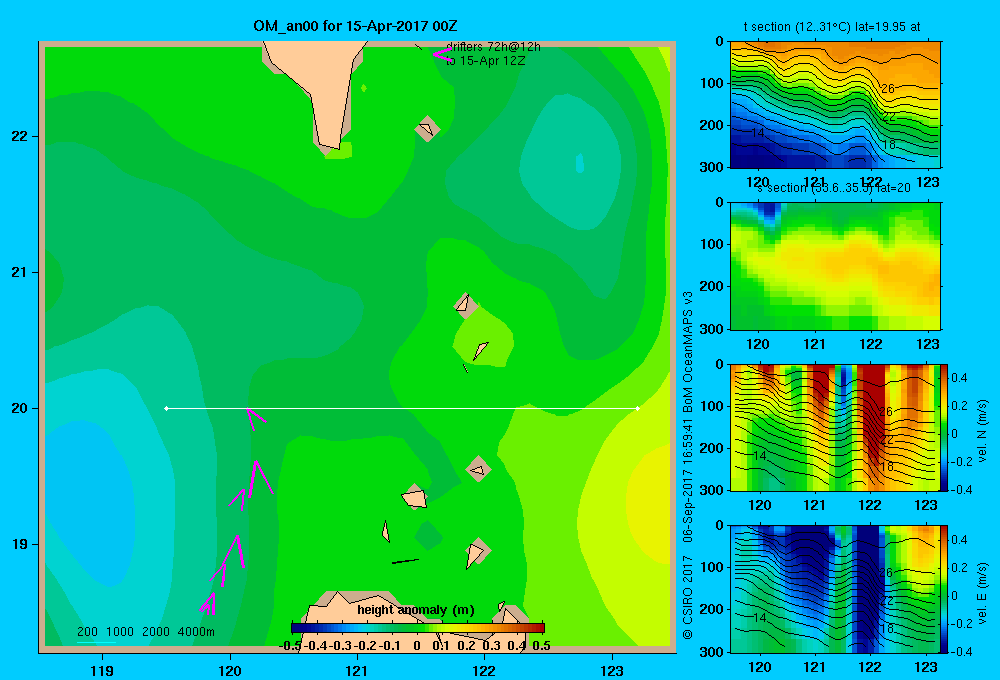Click the small island just east of Taiwan's tip
This screenshot has height=680, width=1000.
click(x=427, y=129)
